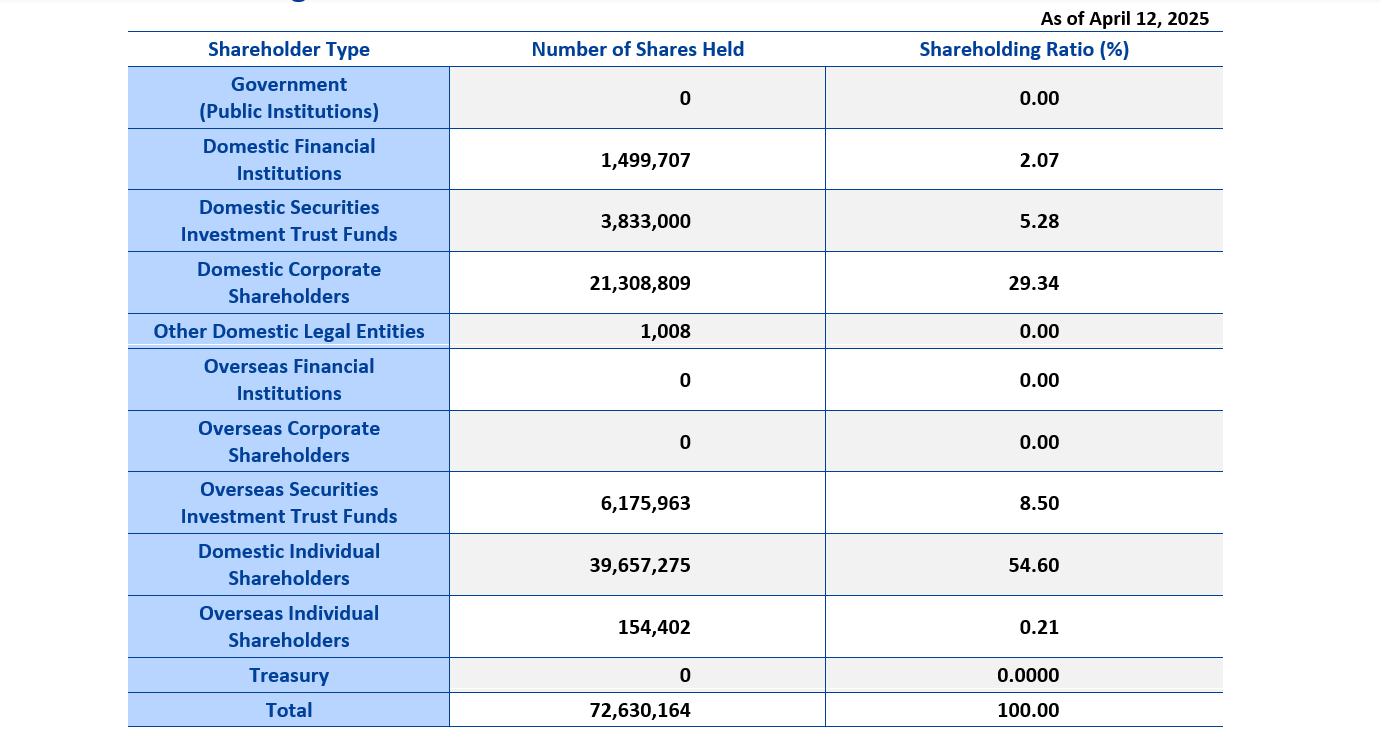
Task: Select the Treasury row label
Action: (x=288, y=675)
